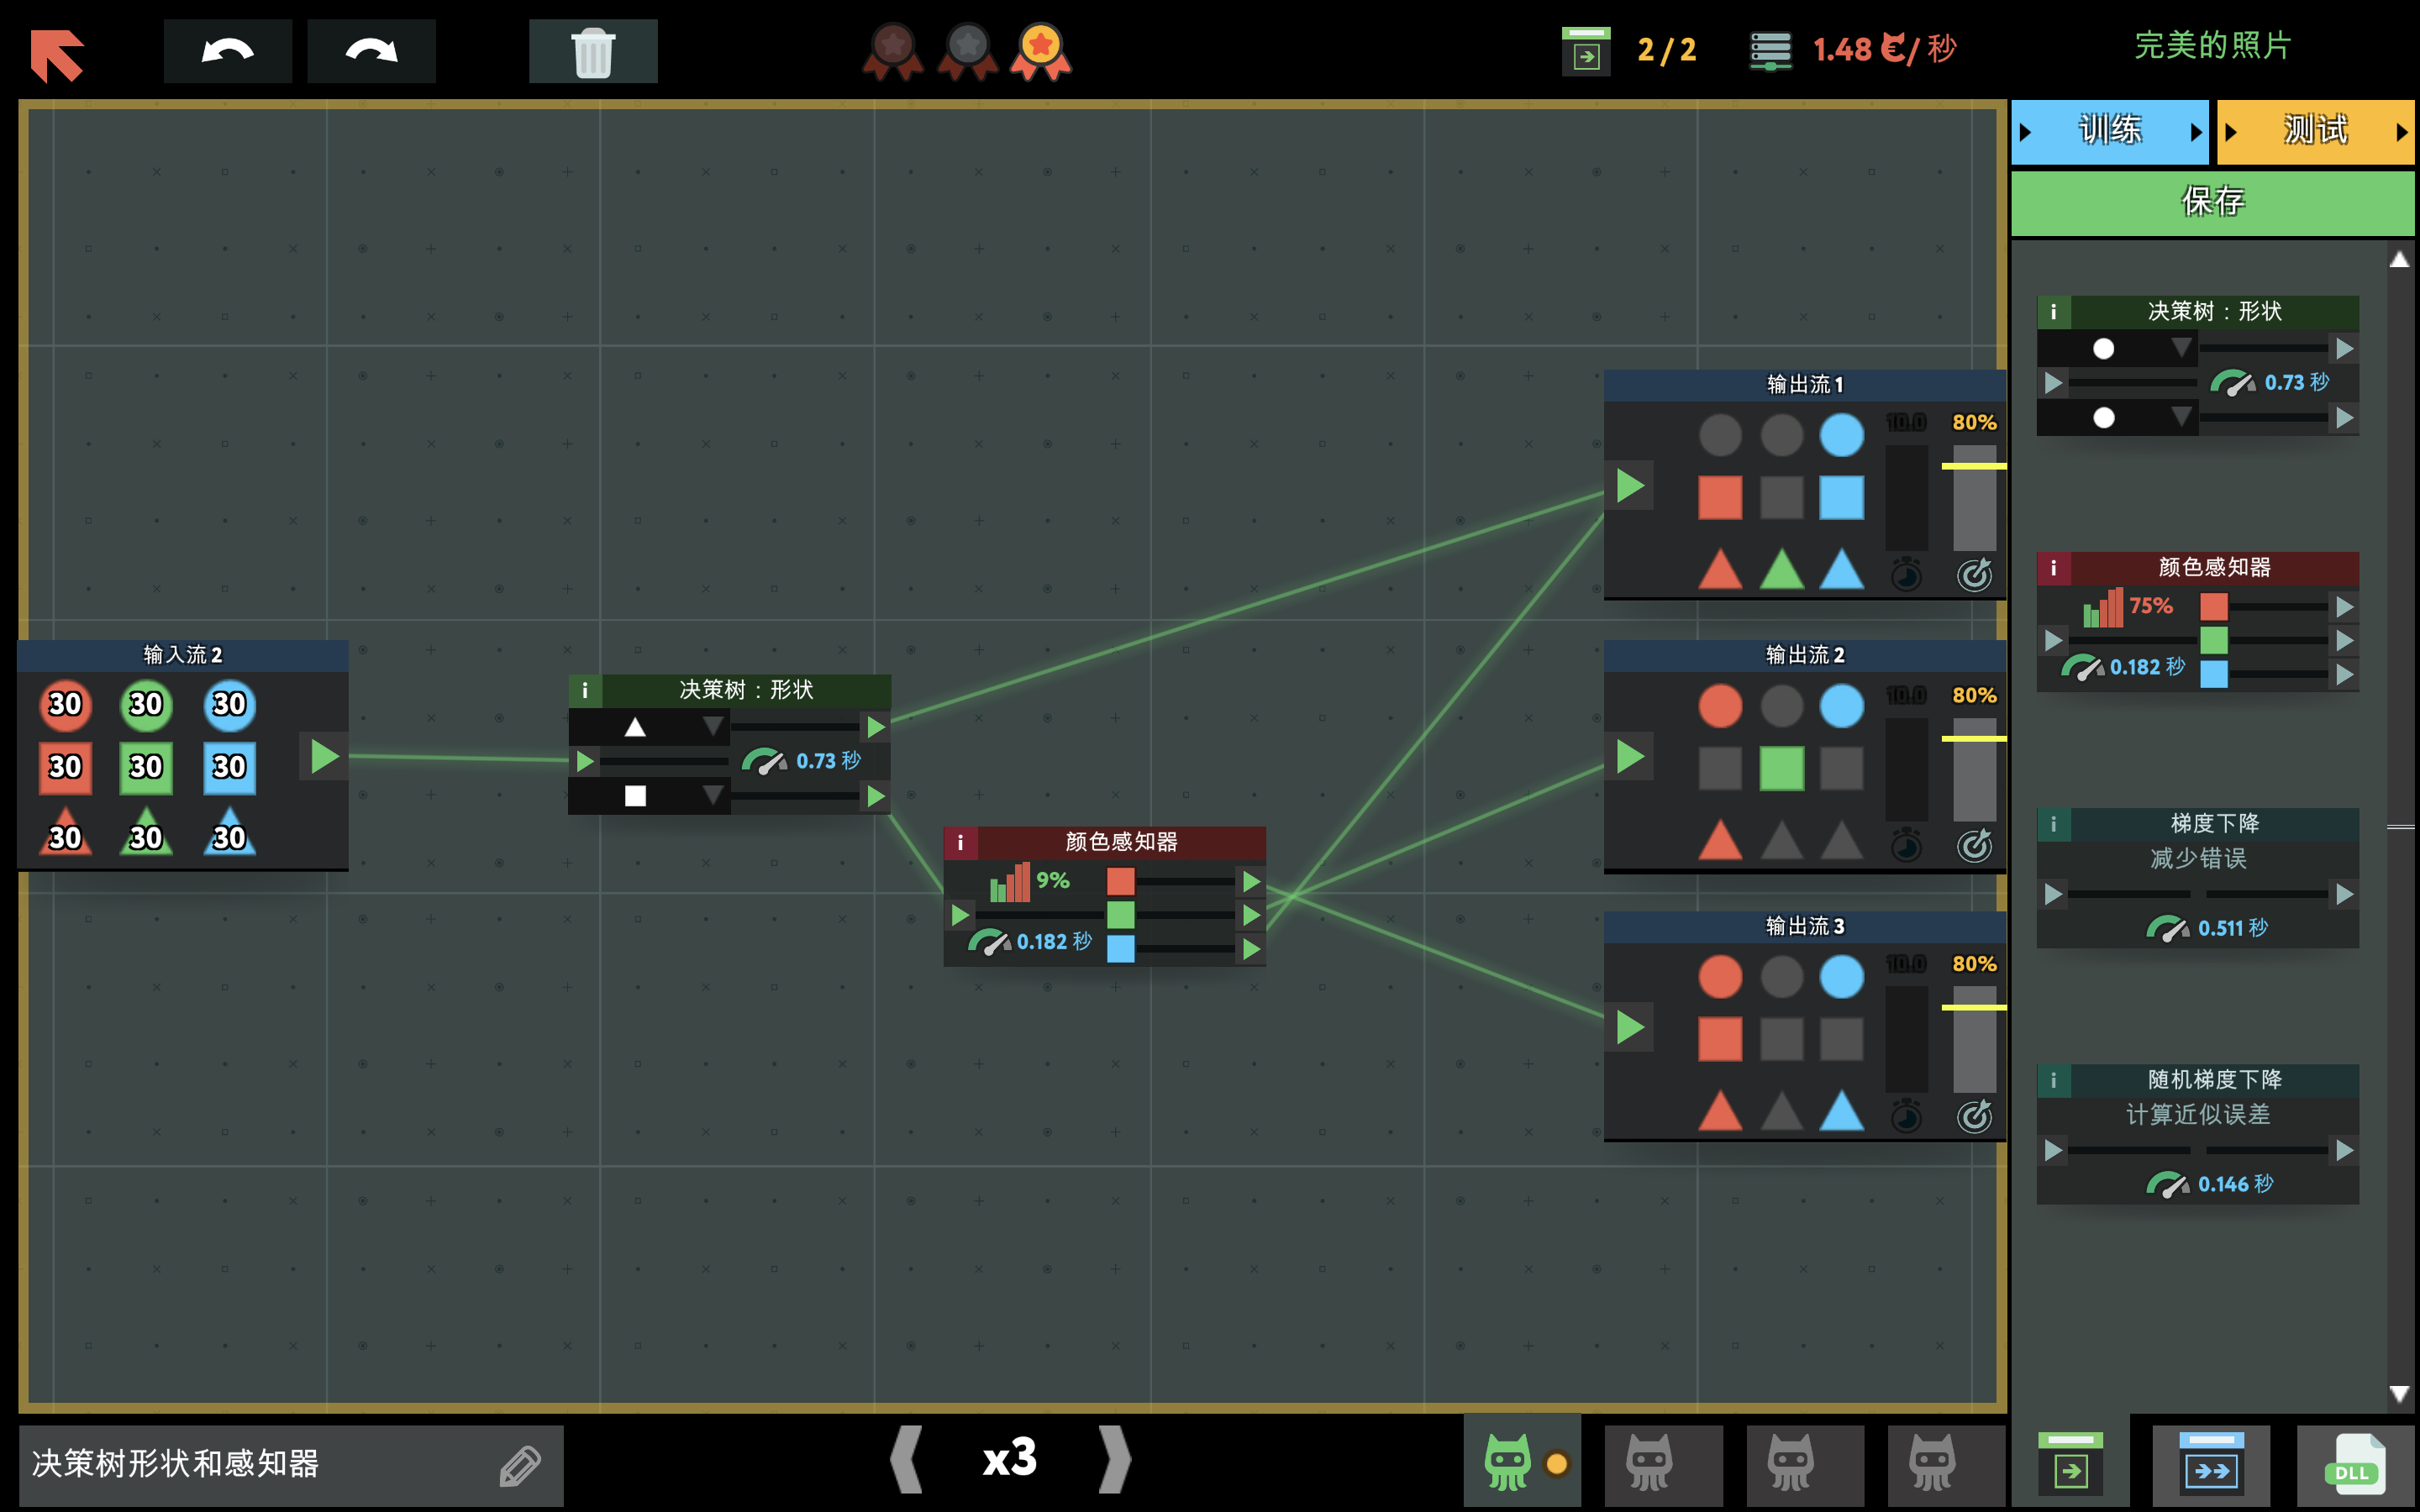Toggle the green square in 输出流 2
This screenshot has width=2420, height=1512.
1781,768
